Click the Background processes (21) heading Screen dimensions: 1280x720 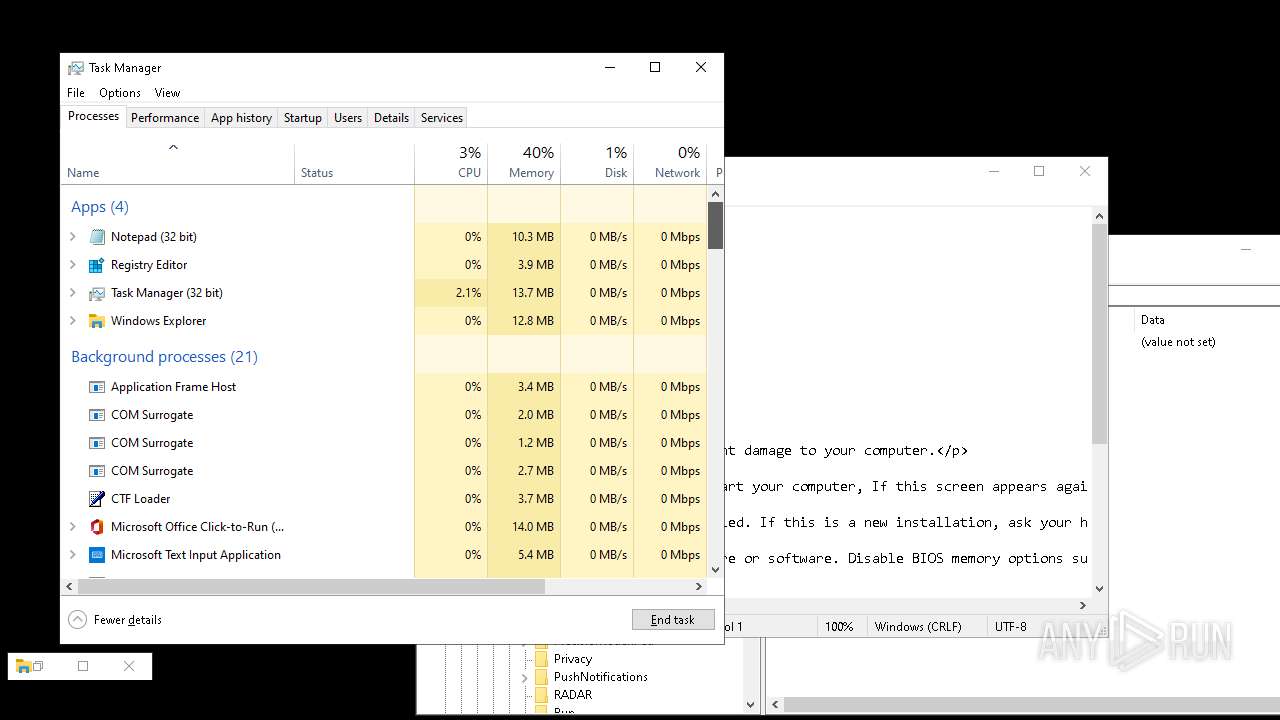coord(165,357)
